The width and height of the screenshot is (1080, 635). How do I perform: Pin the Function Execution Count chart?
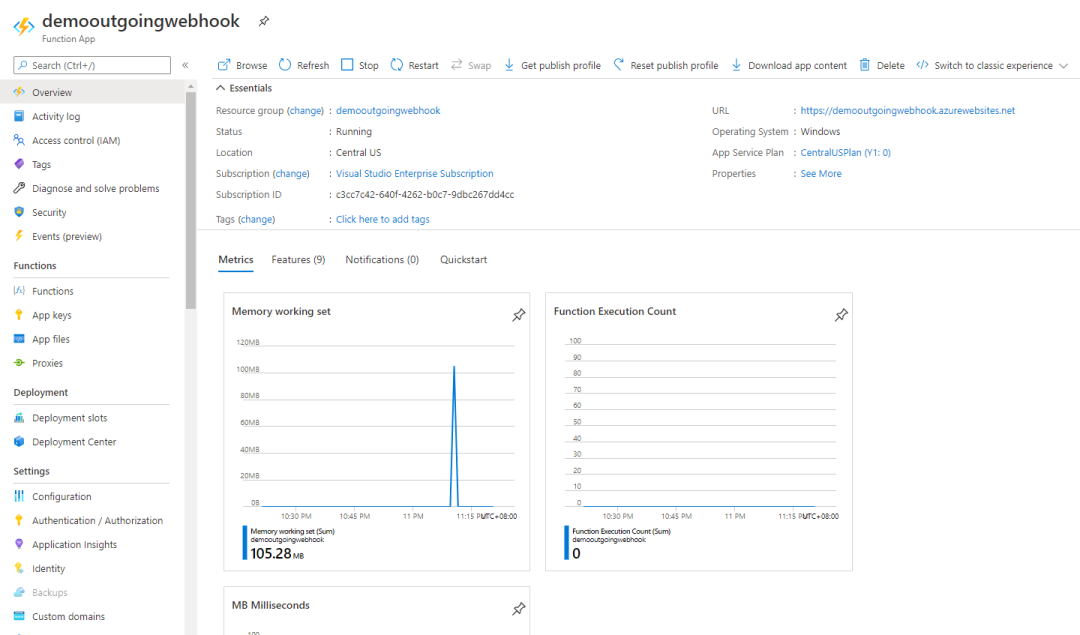[x=841, y=315]
